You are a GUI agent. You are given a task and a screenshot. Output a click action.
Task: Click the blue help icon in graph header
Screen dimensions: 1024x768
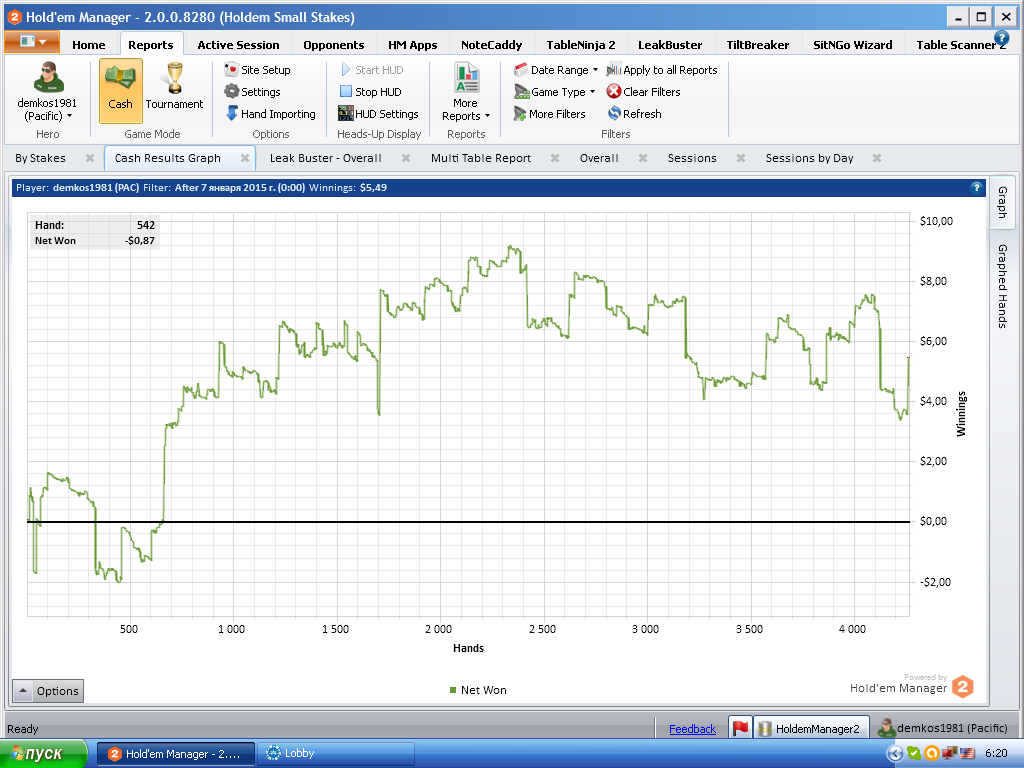(x=976, y=187)
